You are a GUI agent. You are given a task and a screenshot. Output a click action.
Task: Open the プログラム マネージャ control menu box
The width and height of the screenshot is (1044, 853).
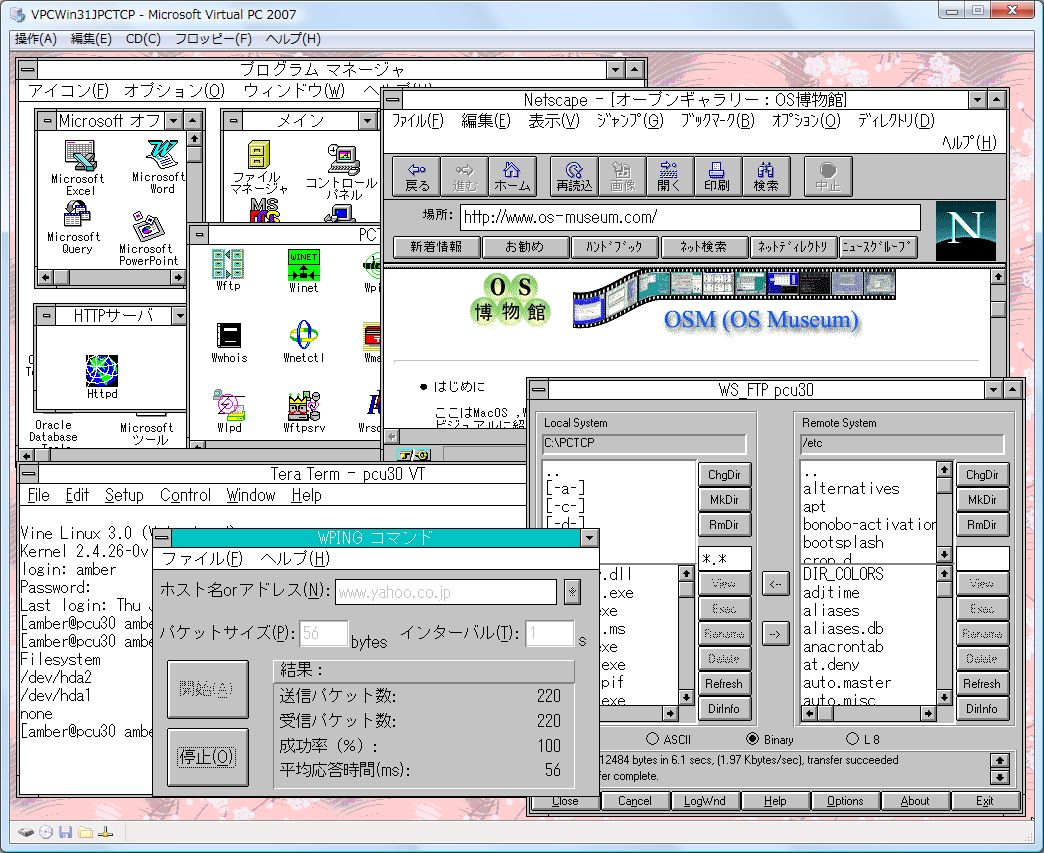click(27, 69)
